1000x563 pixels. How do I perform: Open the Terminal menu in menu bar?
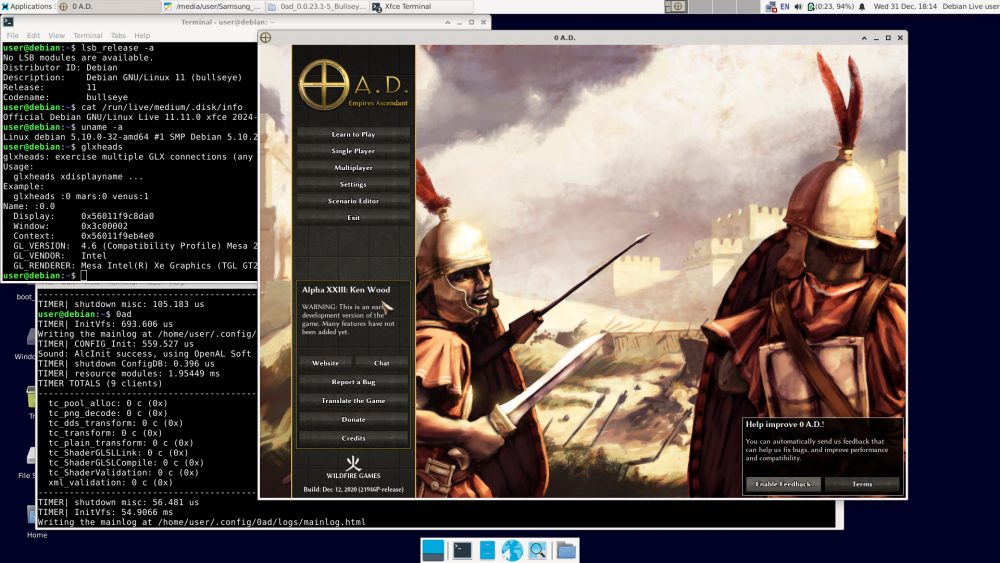[87, 35]
